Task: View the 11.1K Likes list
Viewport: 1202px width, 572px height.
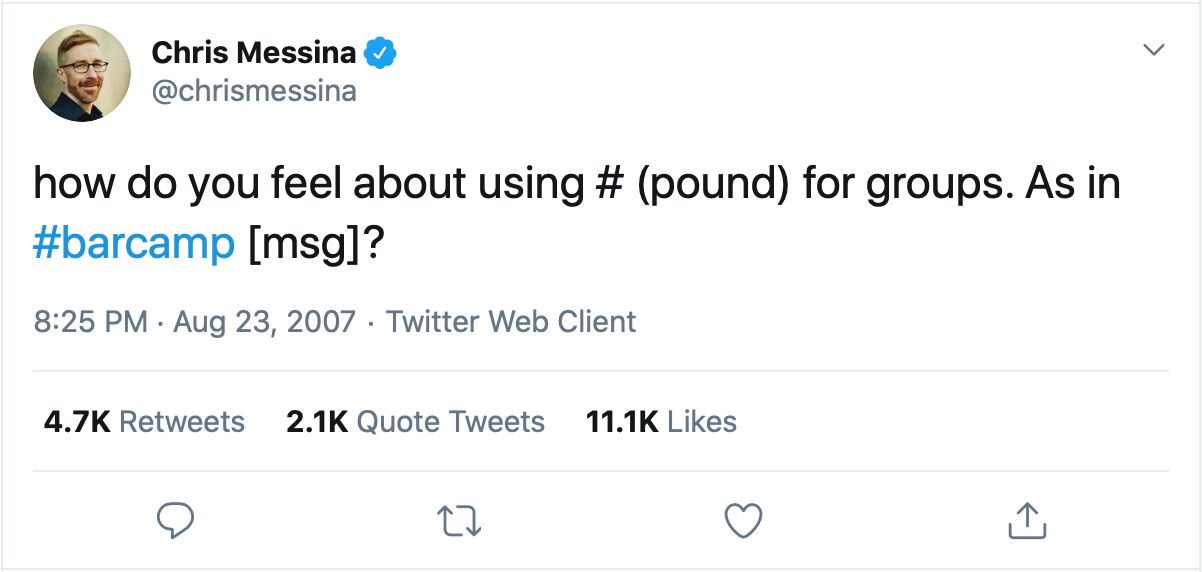Action: coord(661,422)
